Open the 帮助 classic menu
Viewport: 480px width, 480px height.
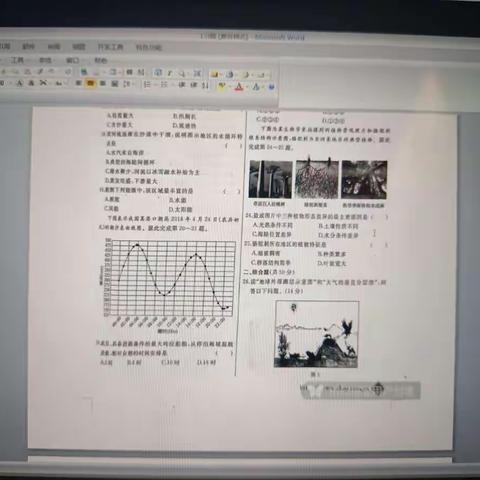coord(100,60)
